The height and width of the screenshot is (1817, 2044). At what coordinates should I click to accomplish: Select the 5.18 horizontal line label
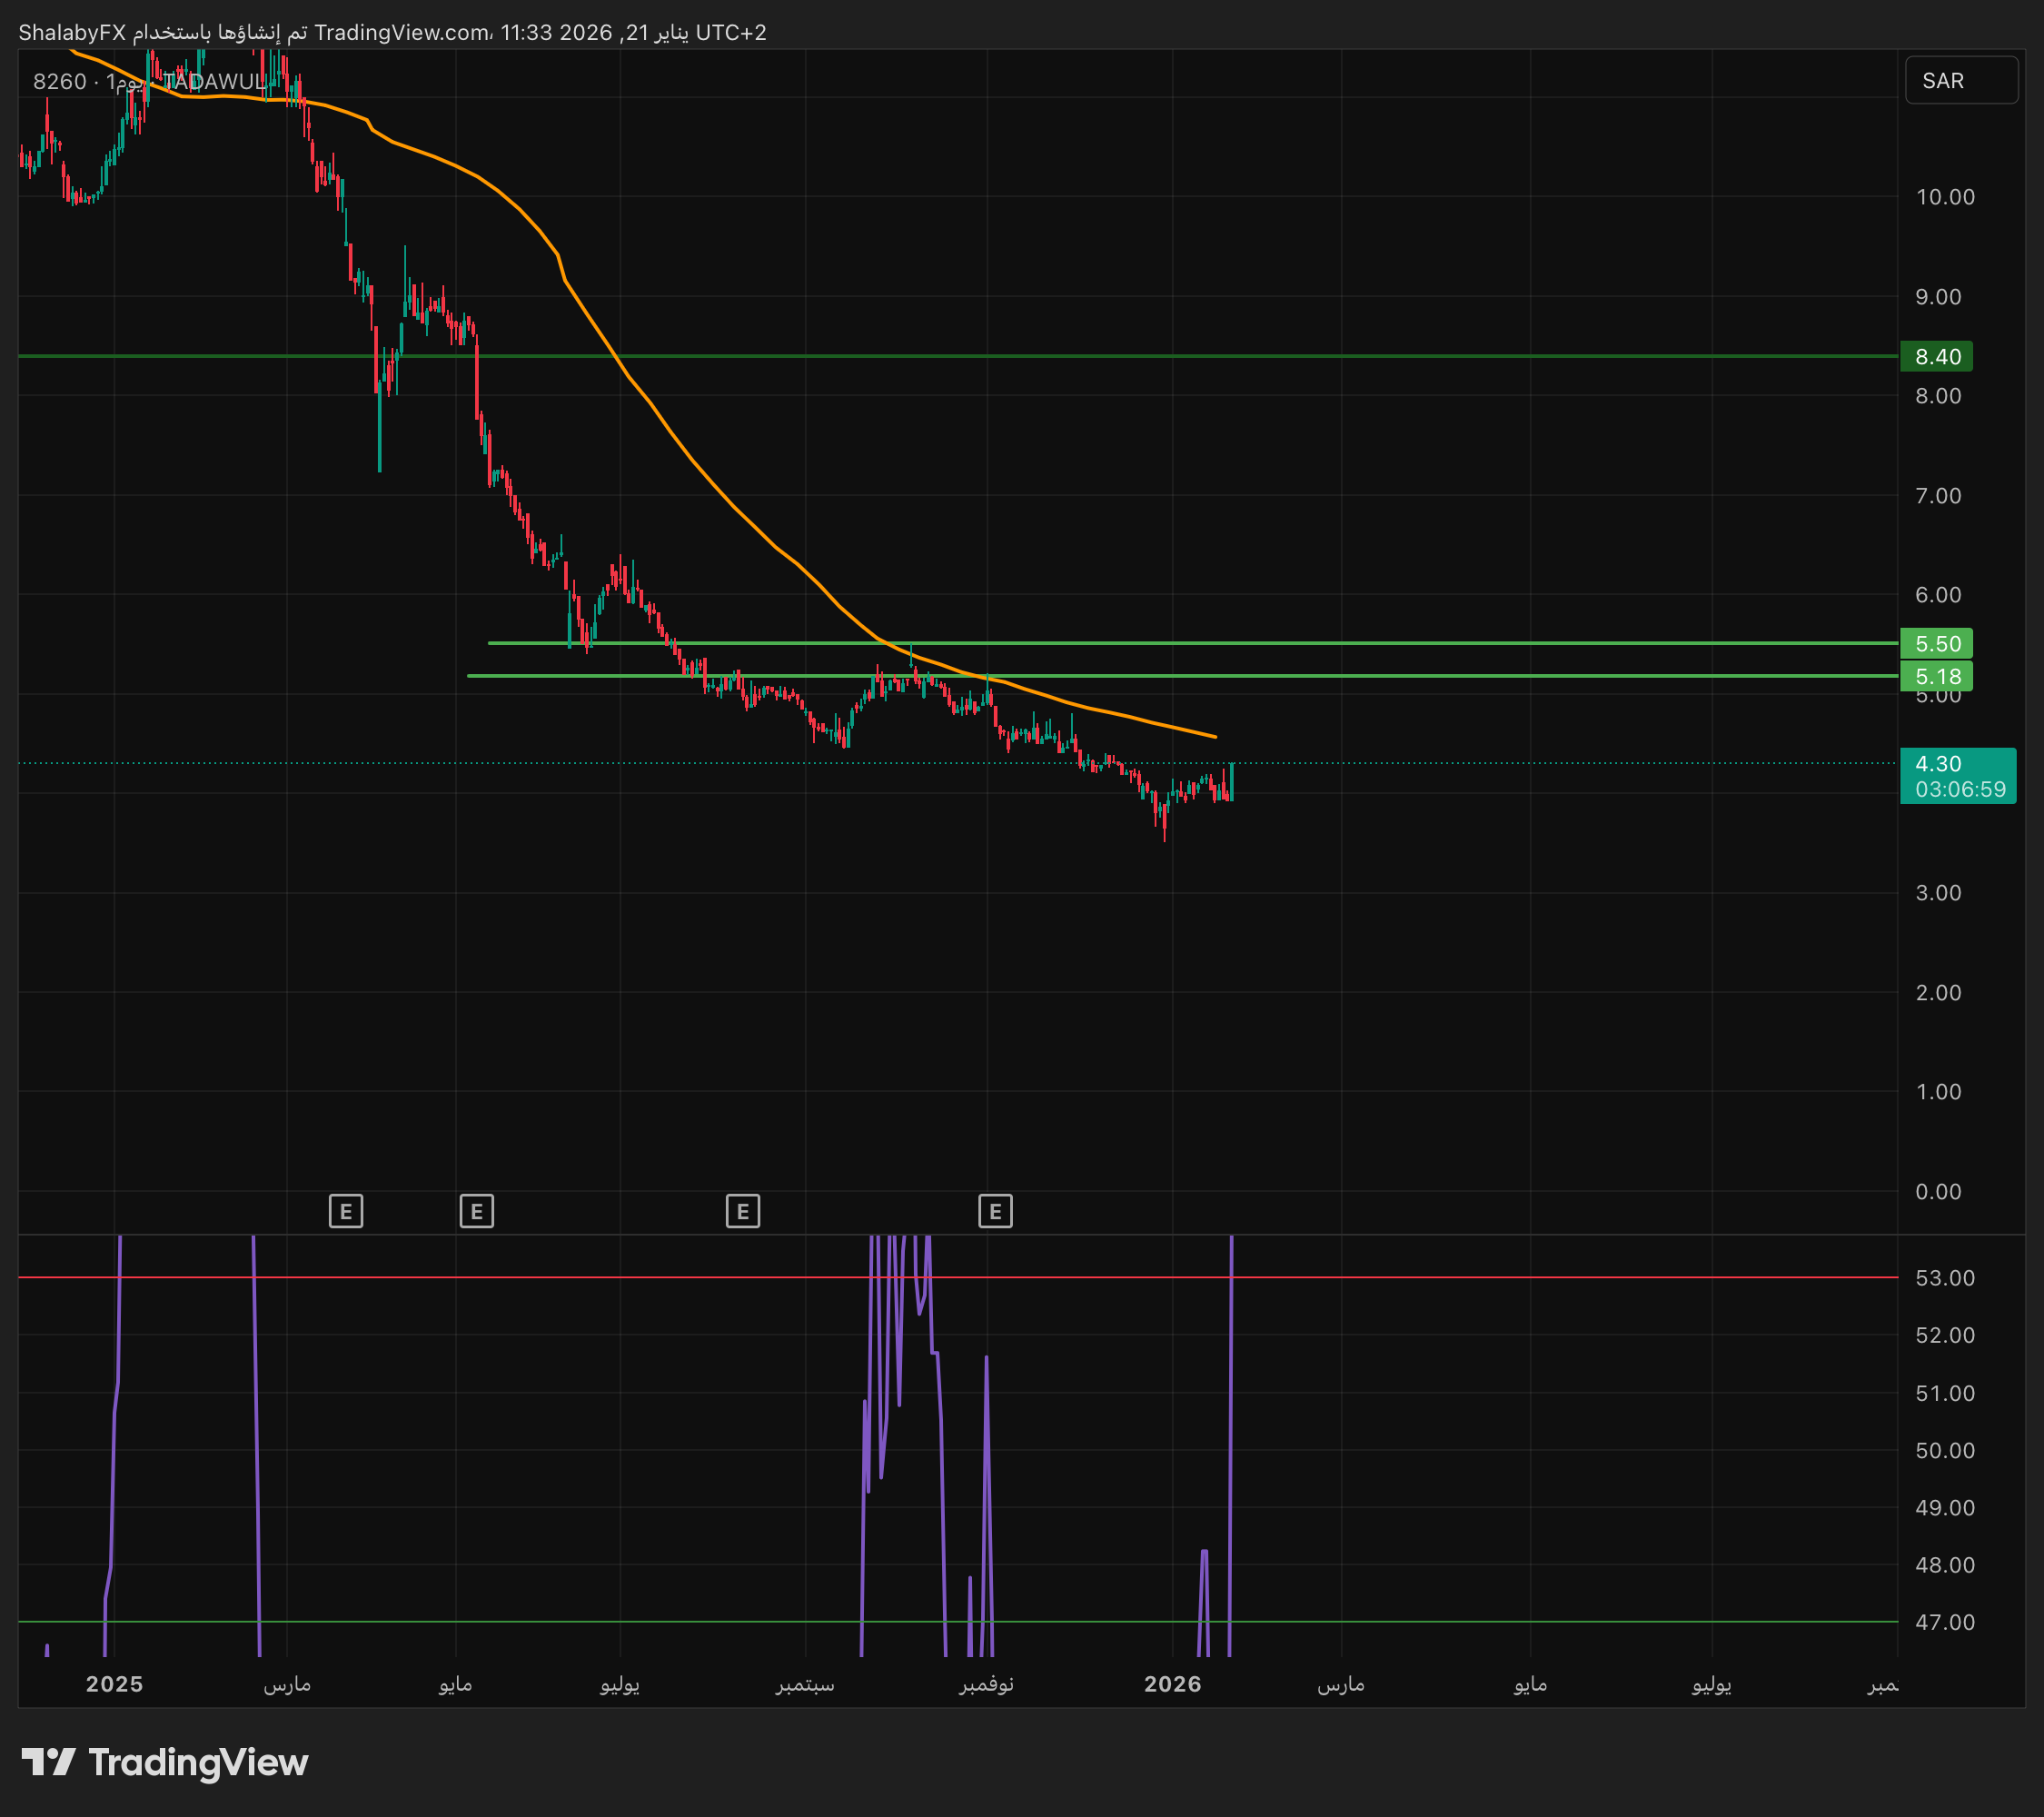click(1936, 676)
